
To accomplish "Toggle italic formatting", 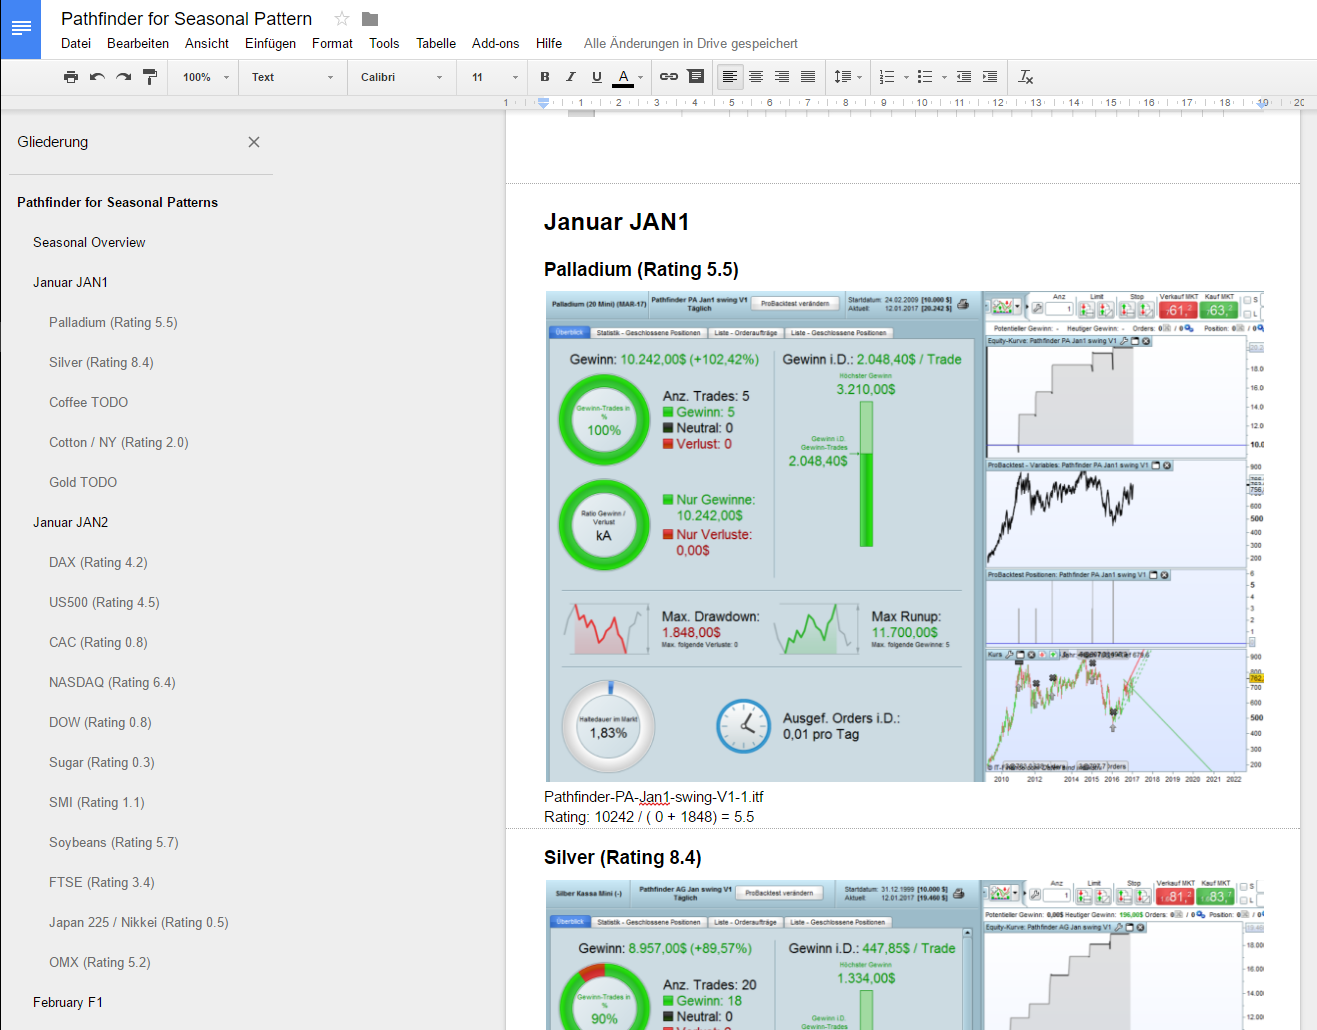I will pyautogui.click(x=571, y=77).
